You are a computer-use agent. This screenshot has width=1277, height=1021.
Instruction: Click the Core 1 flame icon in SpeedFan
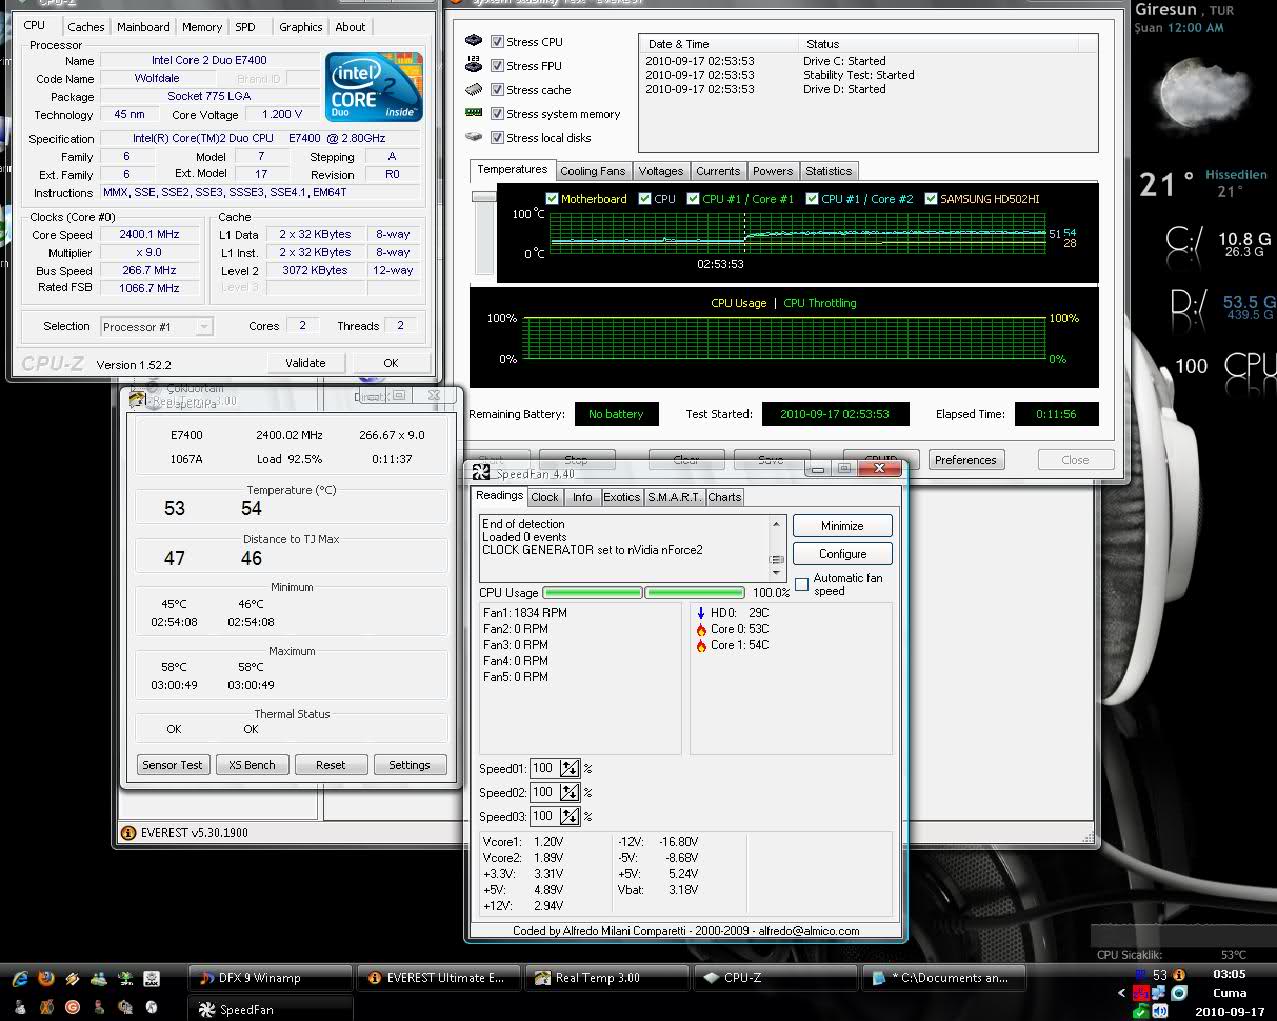coord(701,645)
